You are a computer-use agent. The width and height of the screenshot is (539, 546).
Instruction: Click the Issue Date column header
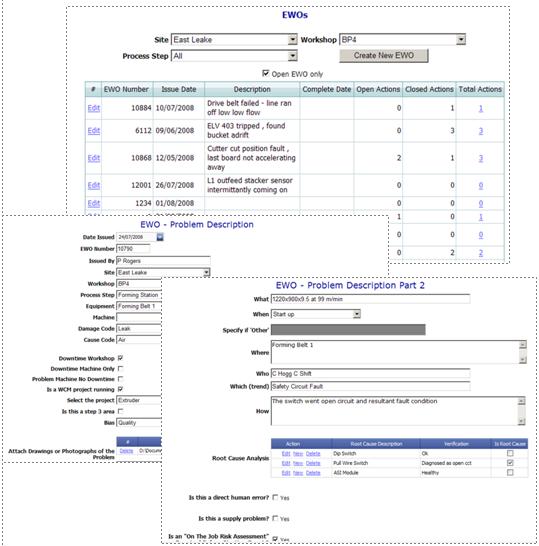[179, 89]
